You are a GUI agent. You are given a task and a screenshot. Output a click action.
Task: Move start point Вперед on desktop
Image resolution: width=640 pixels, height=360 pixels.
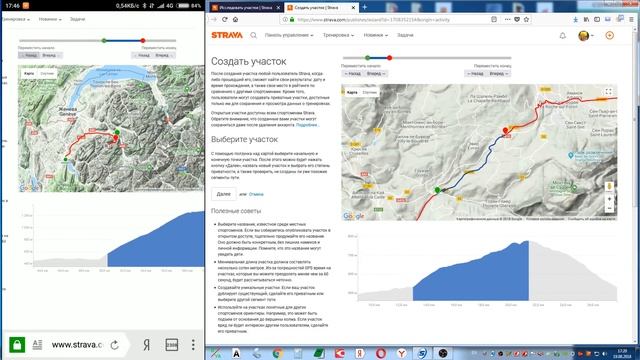point(376,73)
